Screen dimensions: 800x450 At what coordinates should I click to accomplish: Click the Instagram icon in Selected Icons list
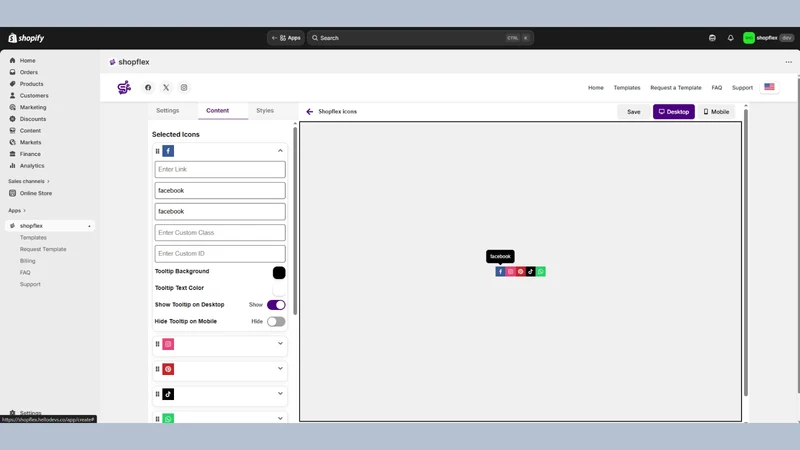[168, 344]
